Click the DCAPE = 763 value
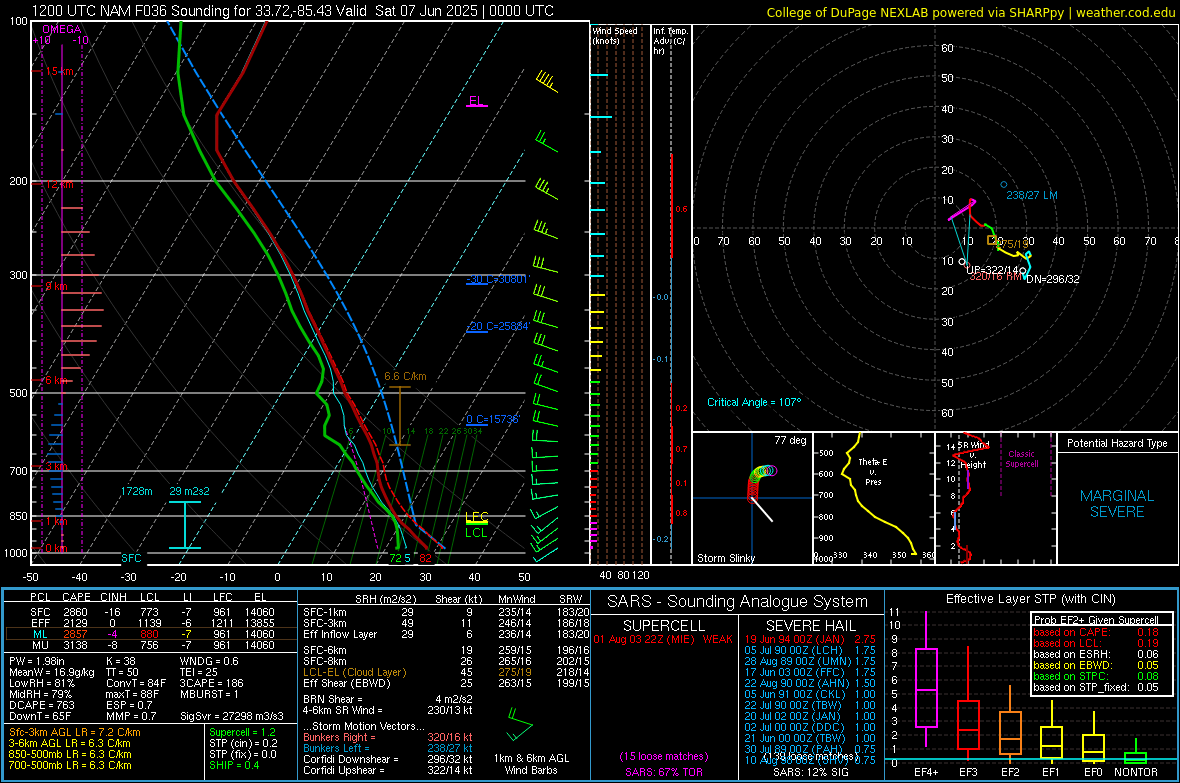The width and height of the screenshot is (1180, 783). click(x=41, y=705)
